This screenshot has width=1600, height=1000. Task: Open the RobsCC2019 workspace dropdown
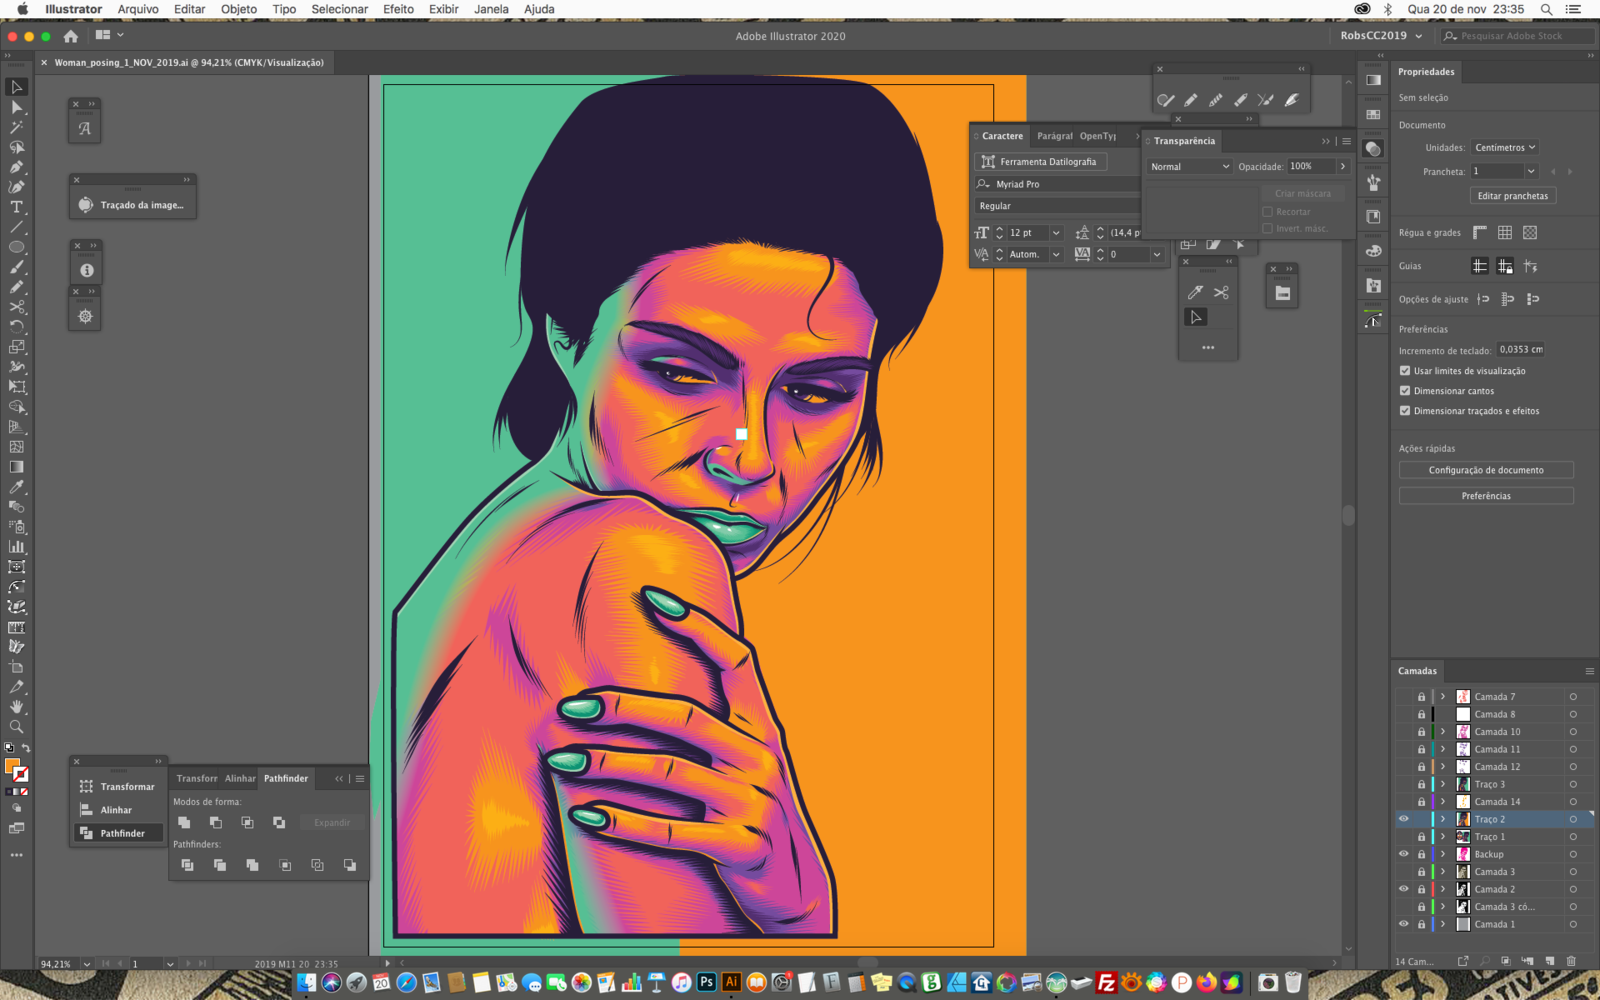coord(1381,36)
